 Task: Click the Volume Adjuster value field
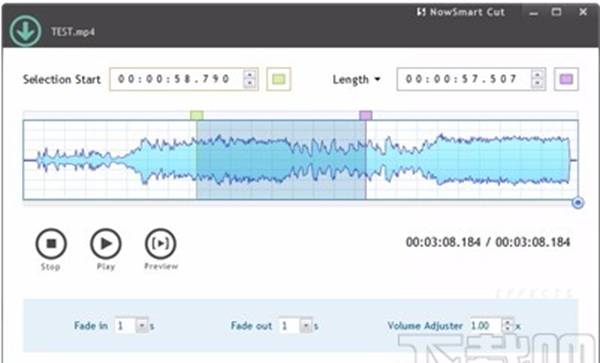486,326
